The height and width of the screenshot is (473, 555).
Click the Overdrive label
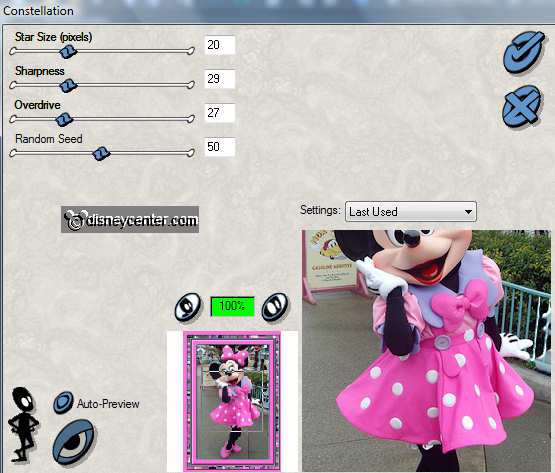point(37,105)
